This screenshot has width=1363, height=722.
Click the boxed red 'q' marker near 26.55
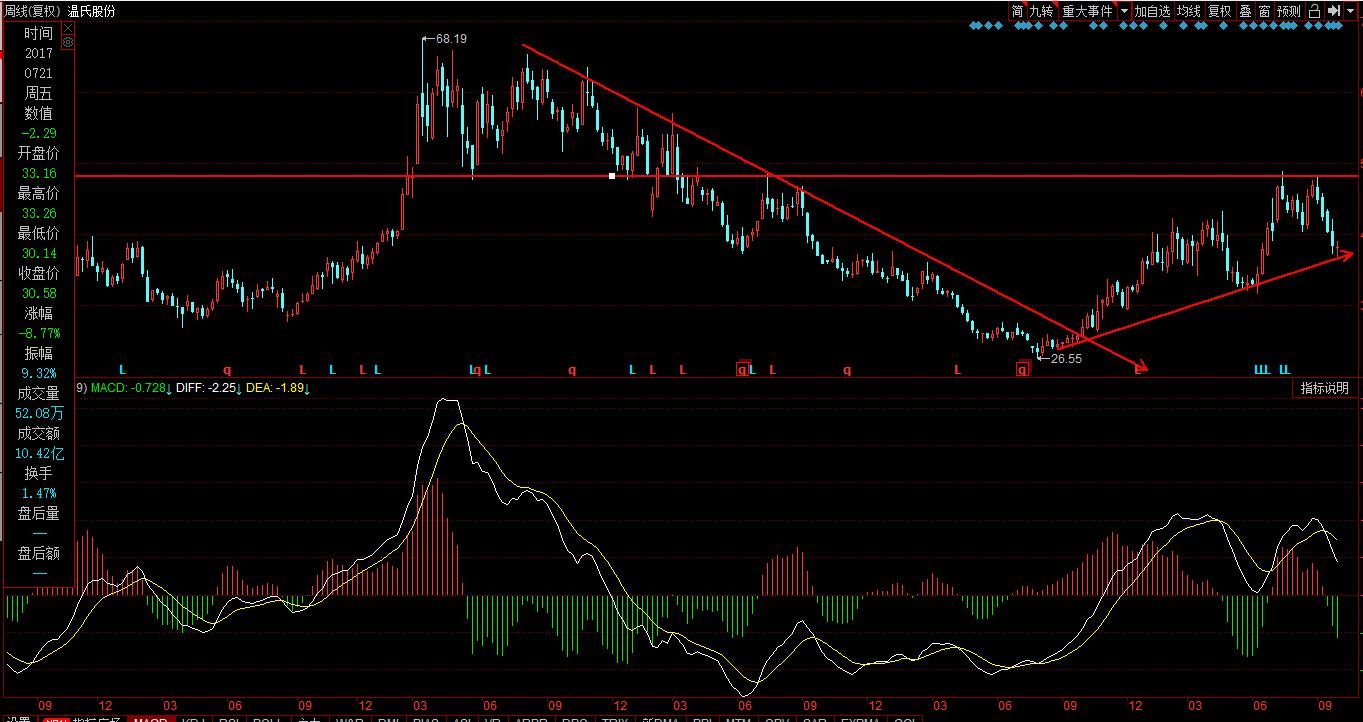[1022, 369]
